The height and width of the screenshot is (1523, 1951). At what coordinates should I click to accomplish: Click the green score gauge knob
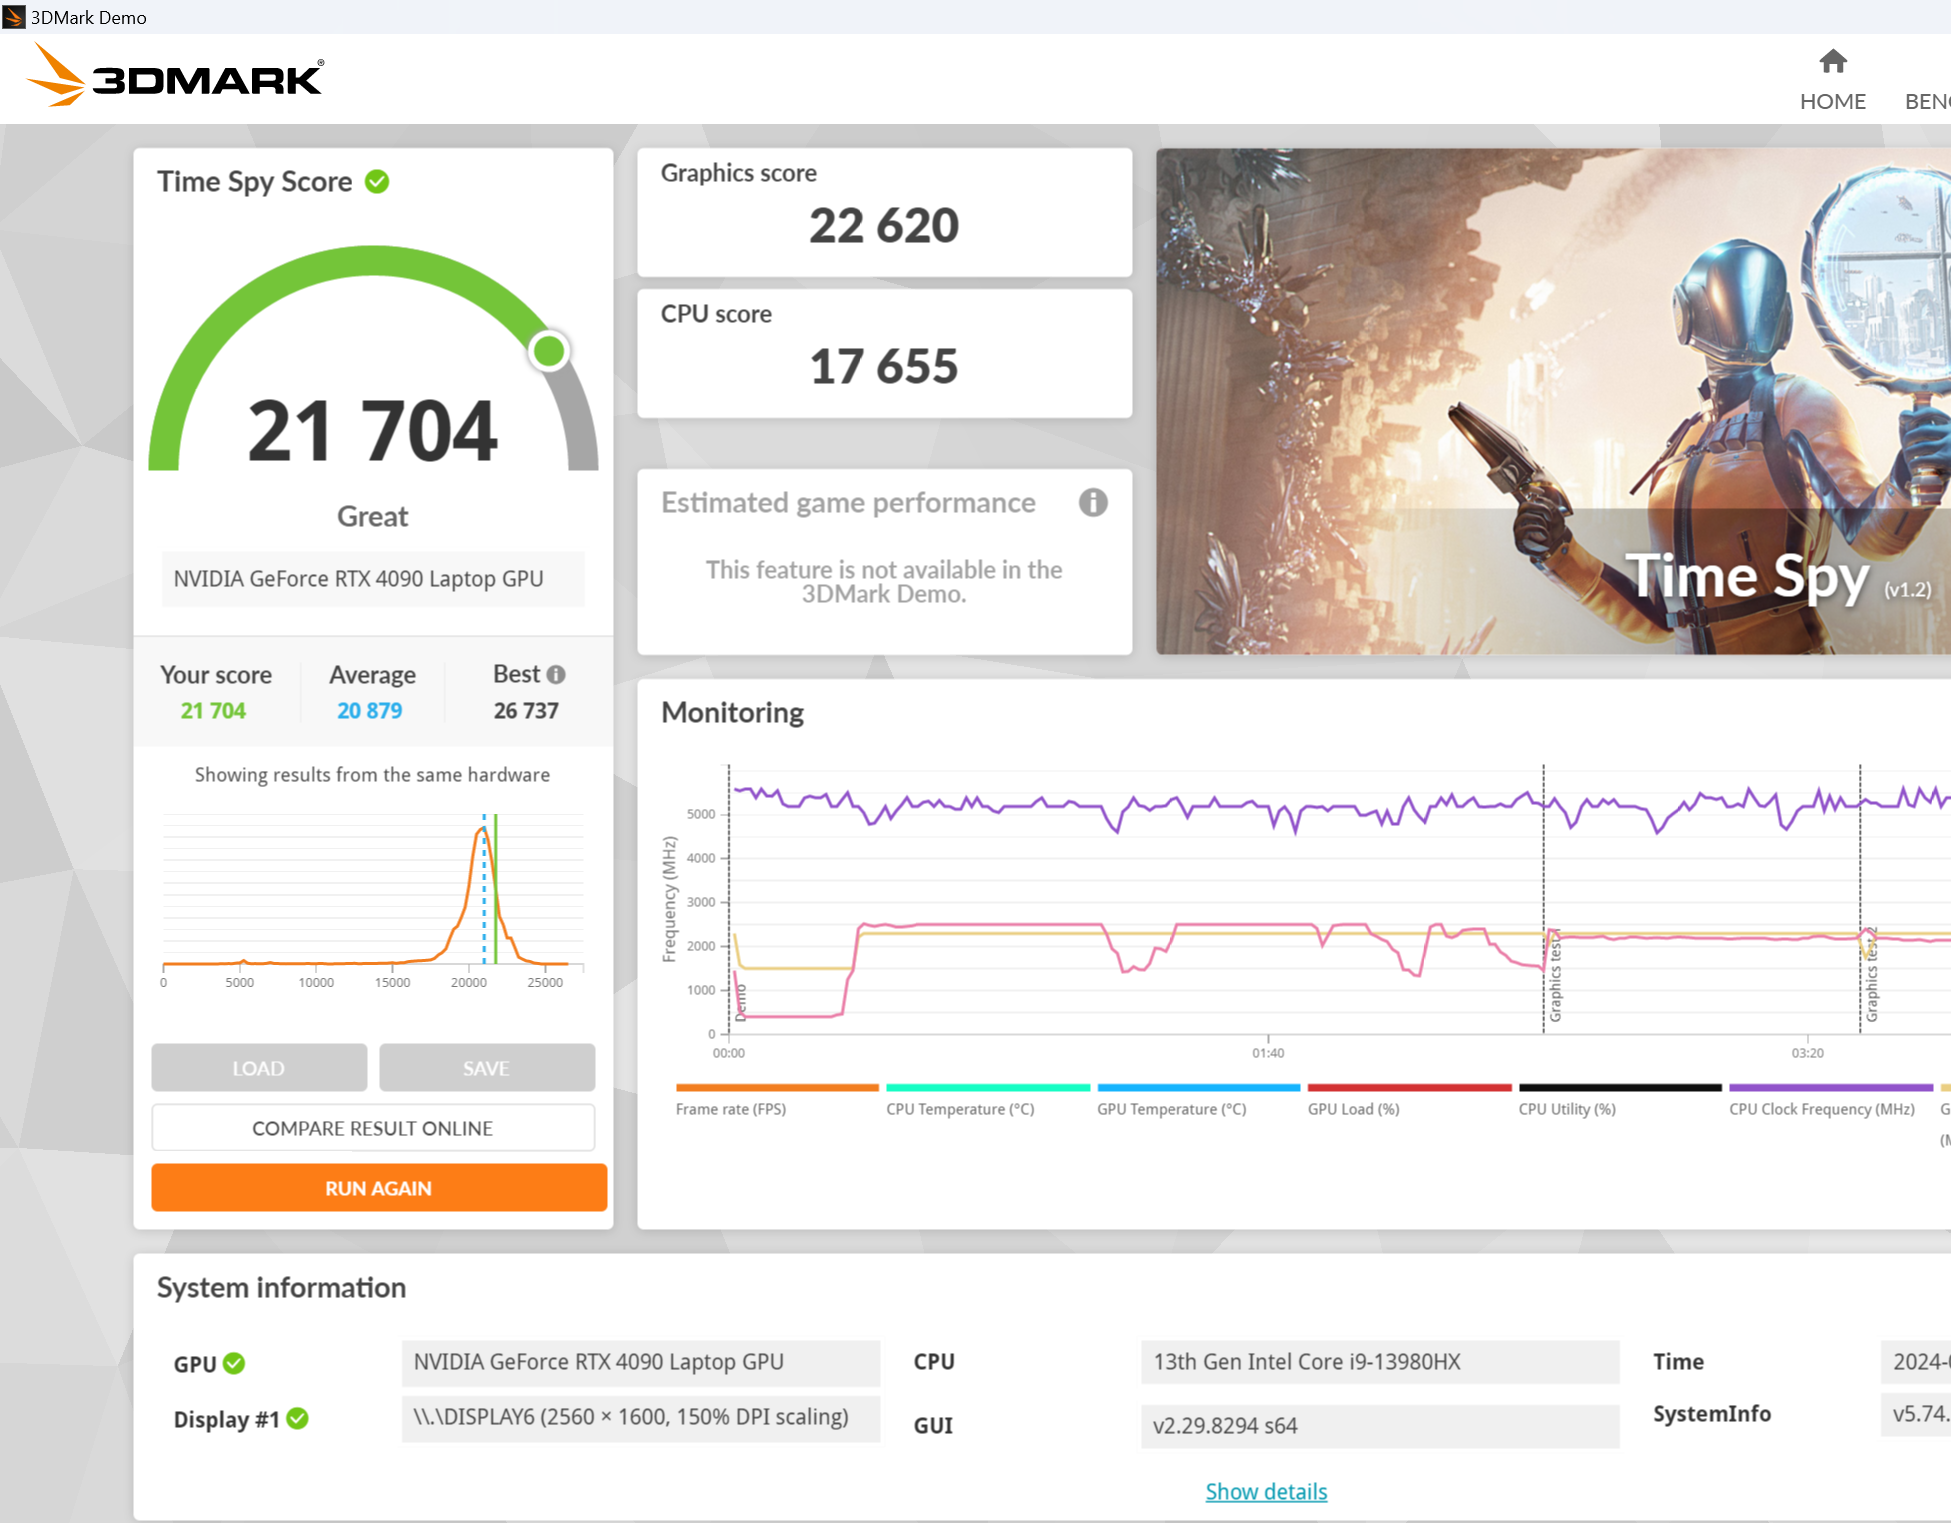[x=549, y=351]
